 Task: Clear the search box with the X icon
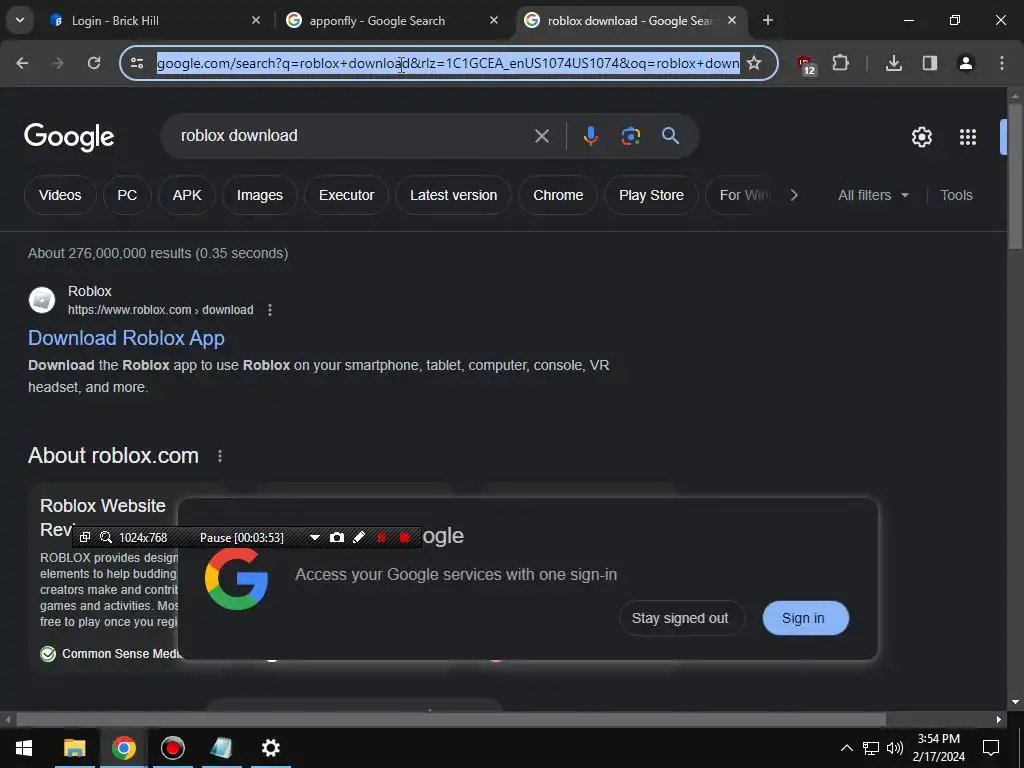(x=541, y=136)
